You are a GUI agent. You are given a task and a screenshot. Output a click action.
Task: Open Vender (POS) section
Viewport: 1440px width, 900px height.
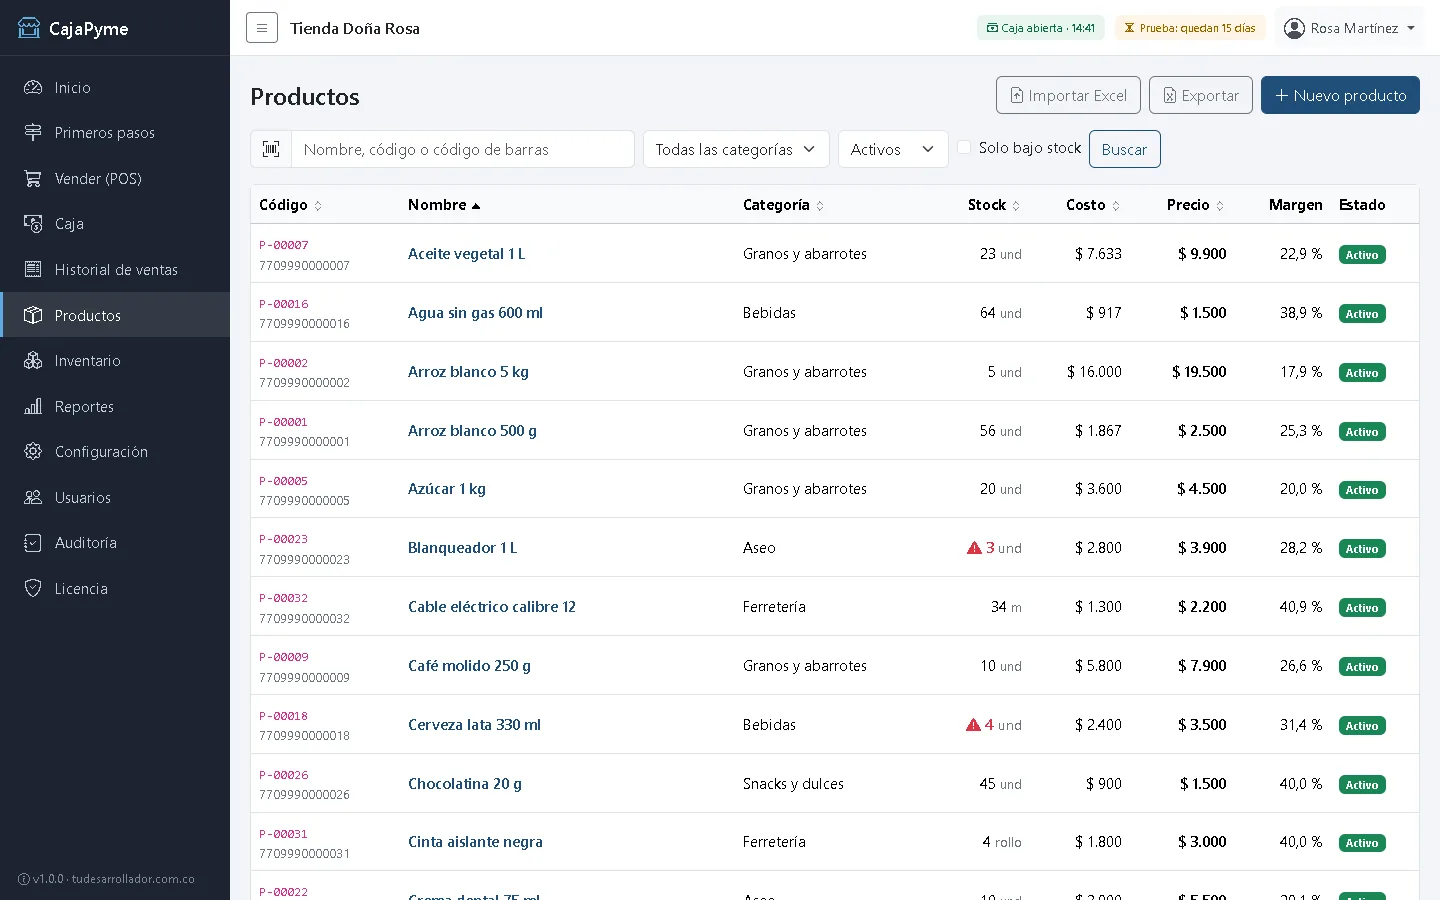click(x=115, y=179)
